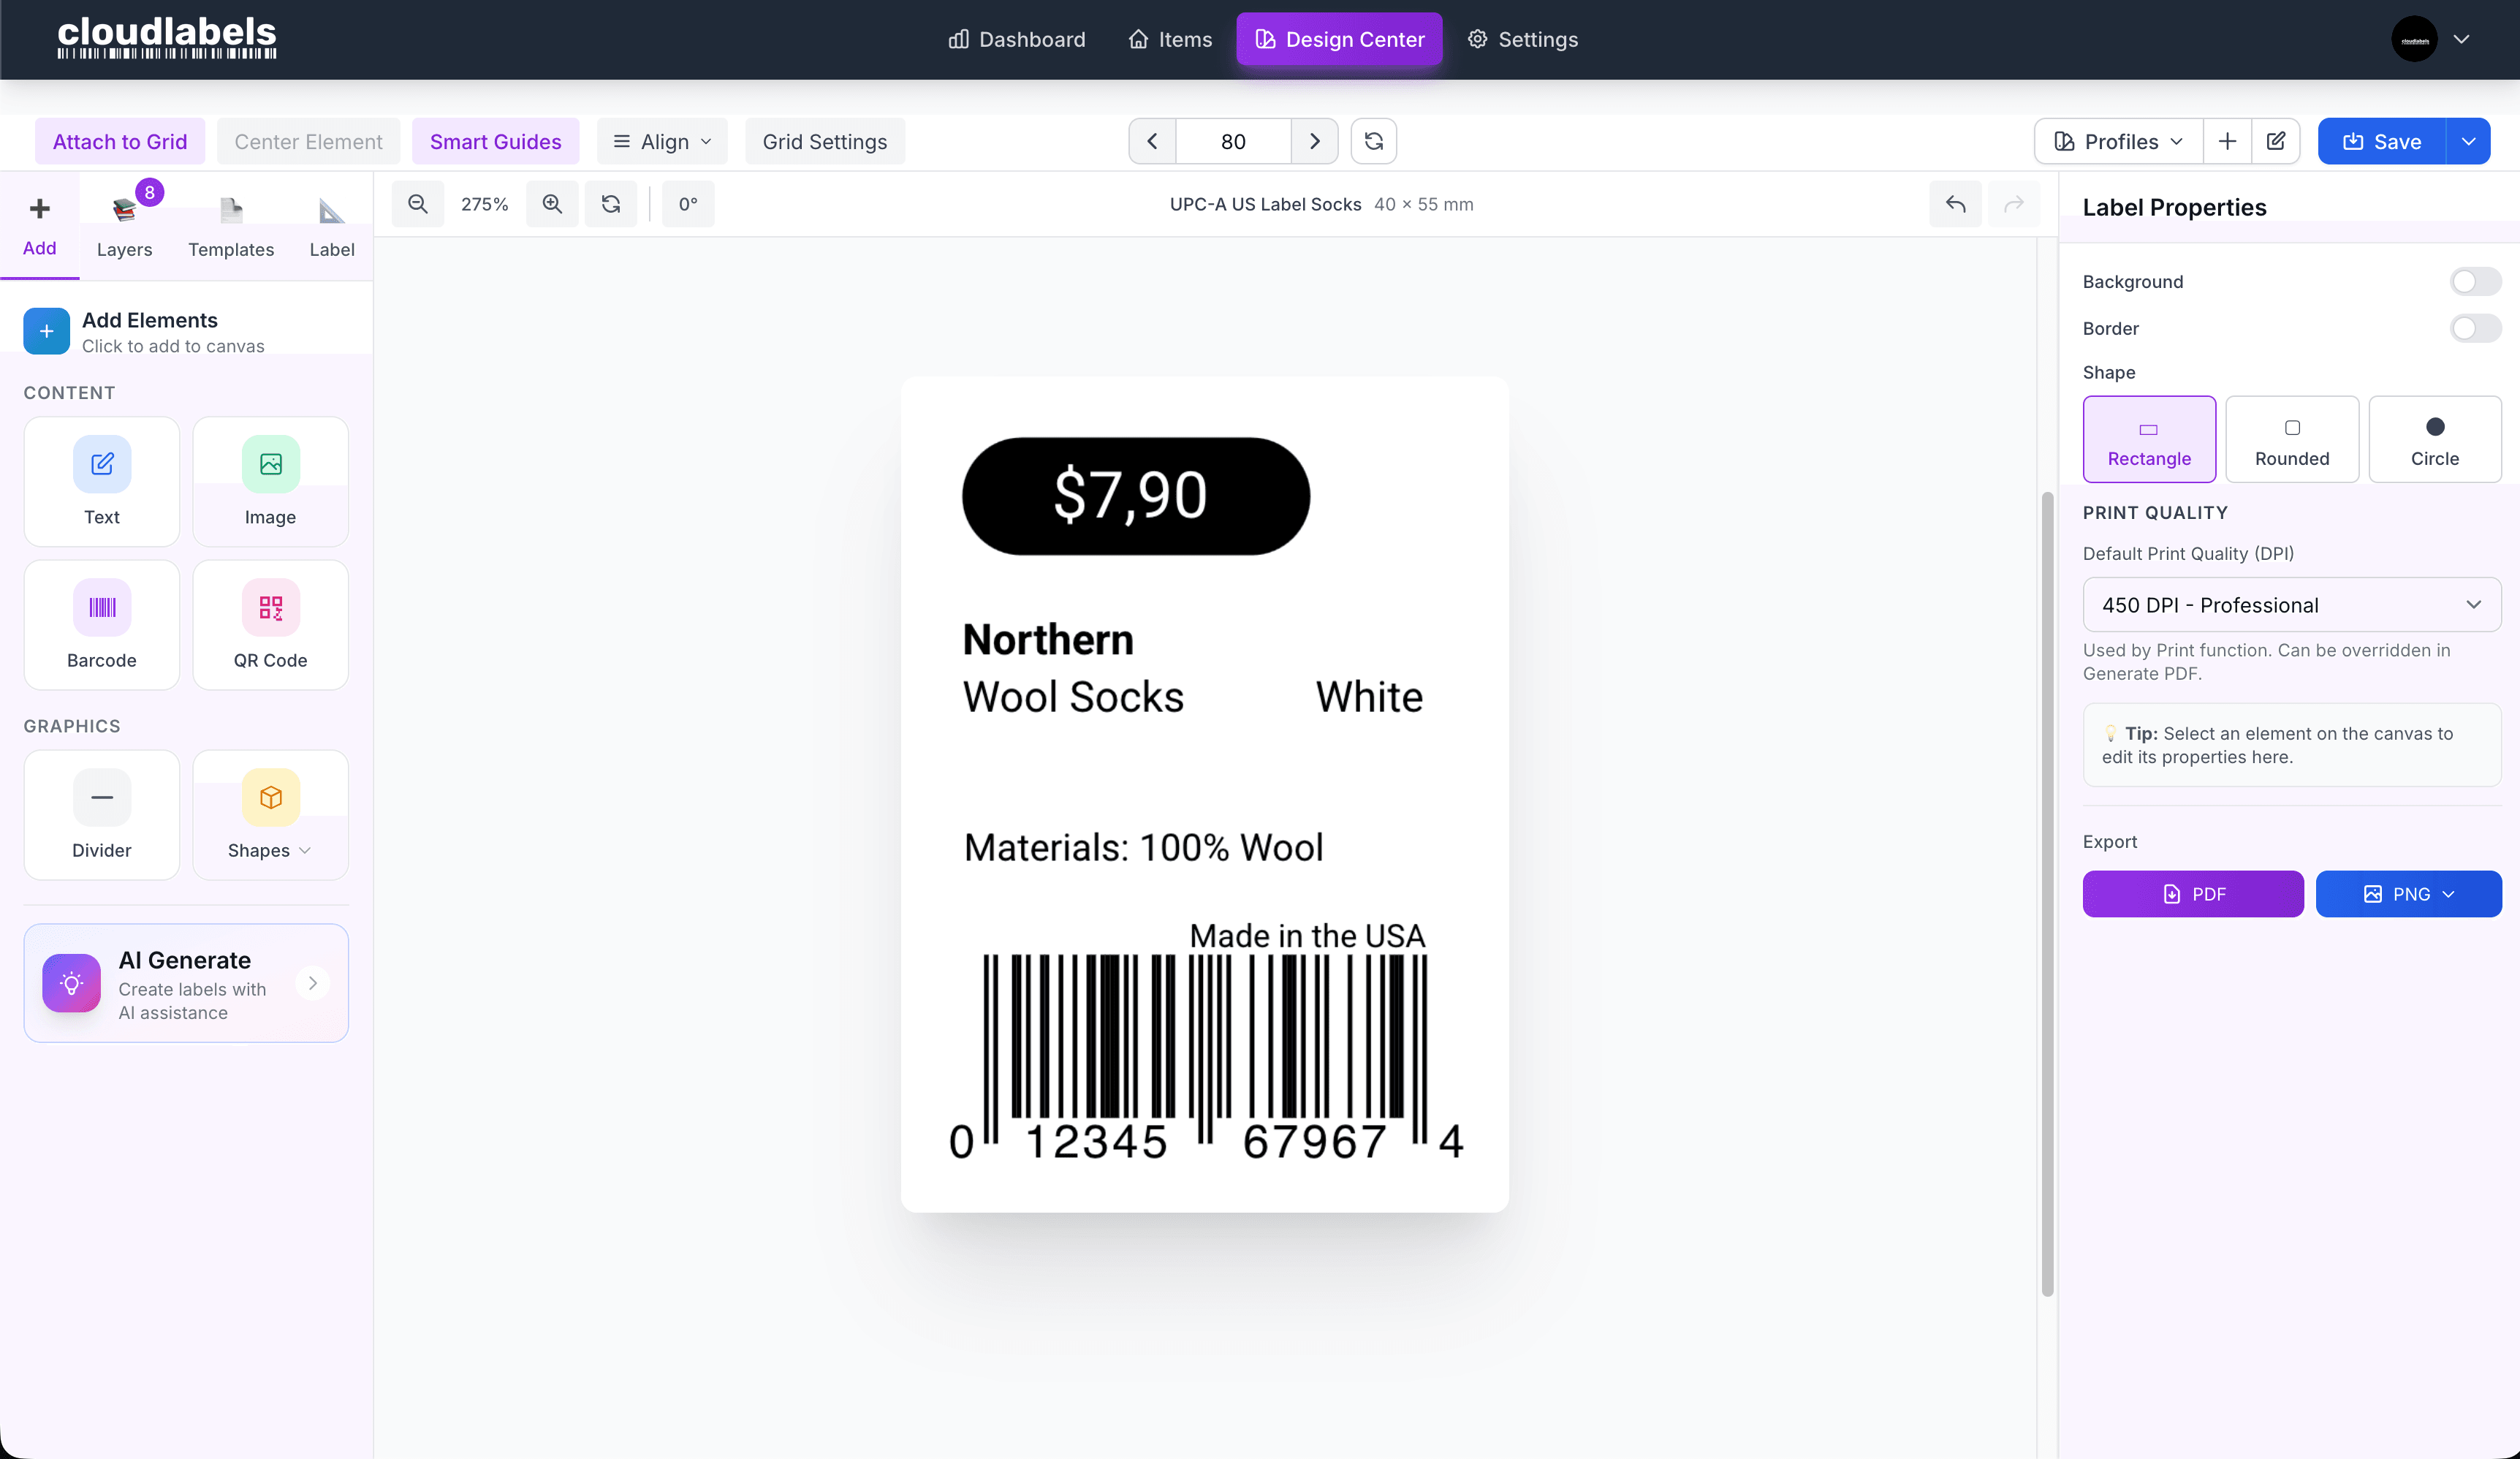Add a QR Code element
Viewport: 2520px width, 1459px height.
click(x=269, y=625)
